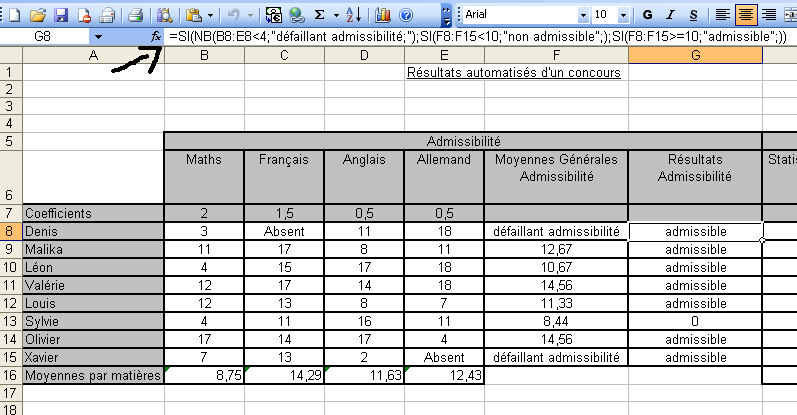Select column A header
The image size is (797, 415).
[93, 55]
